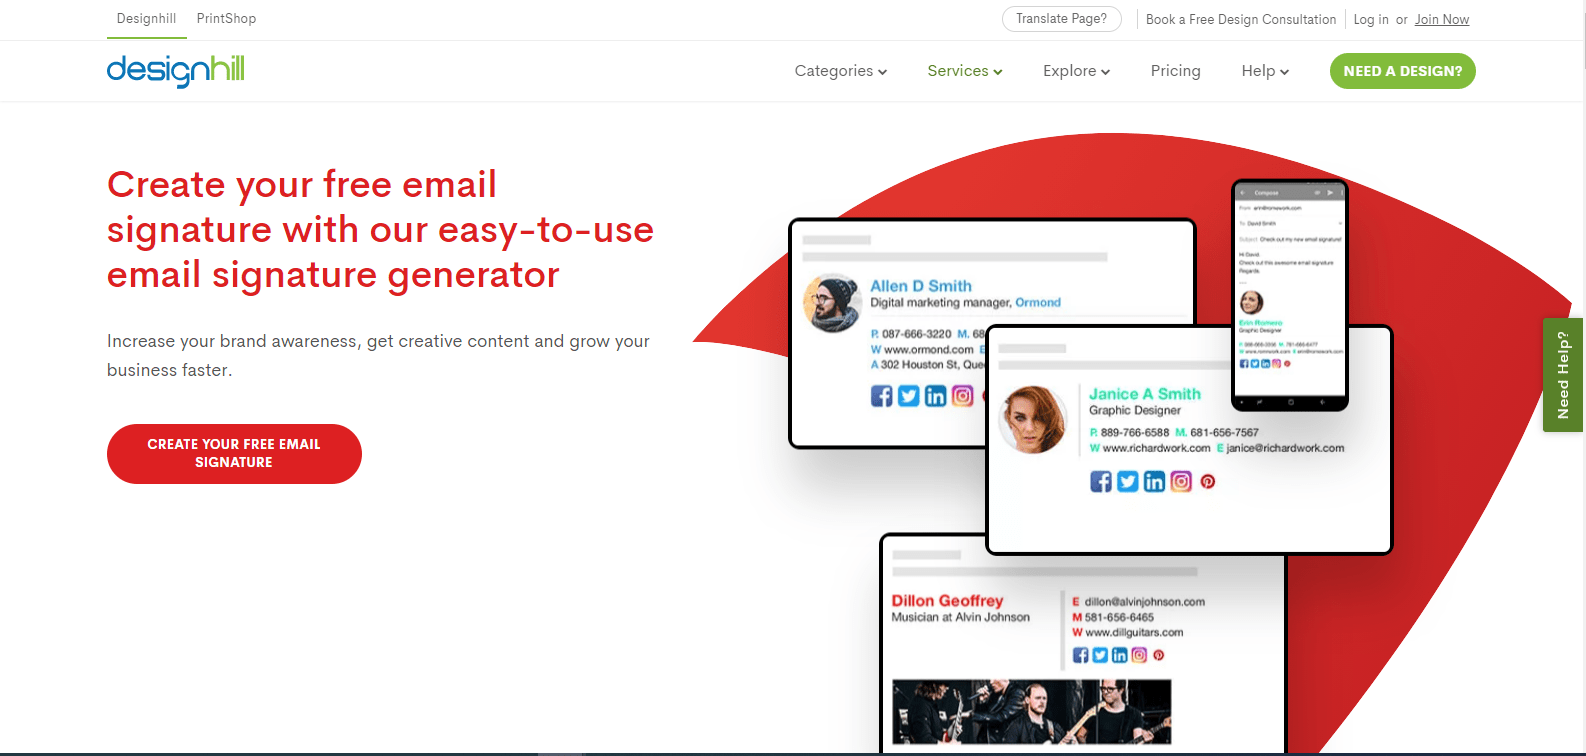The image size is (1586, 756).
Task: Switch to the PrintShop tab
Action: (226, 19)
